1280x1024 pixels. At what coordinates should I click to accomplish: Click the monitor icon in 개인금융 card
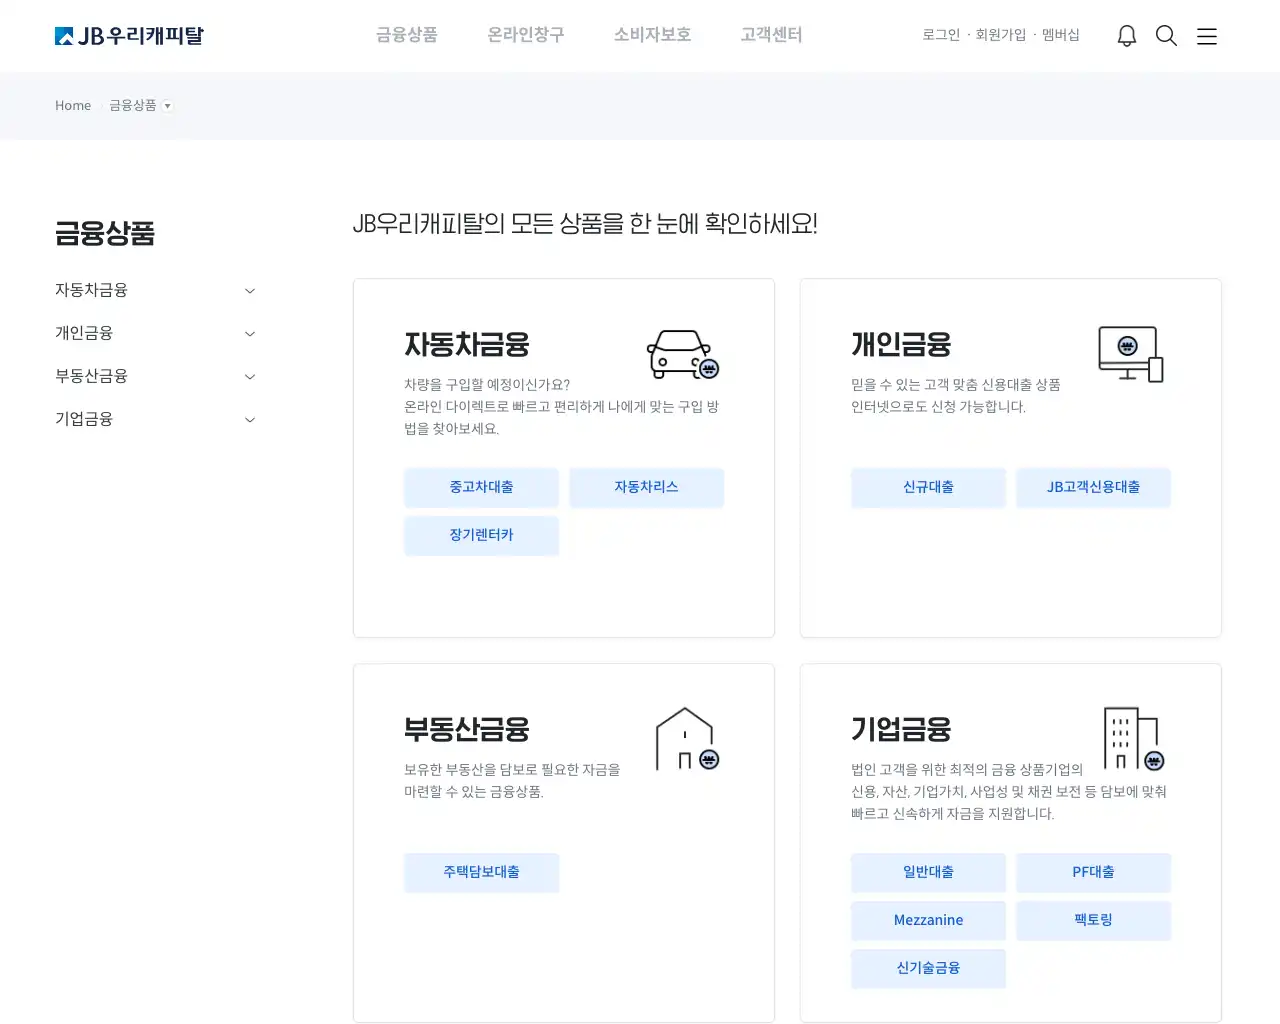(1131, 354)
